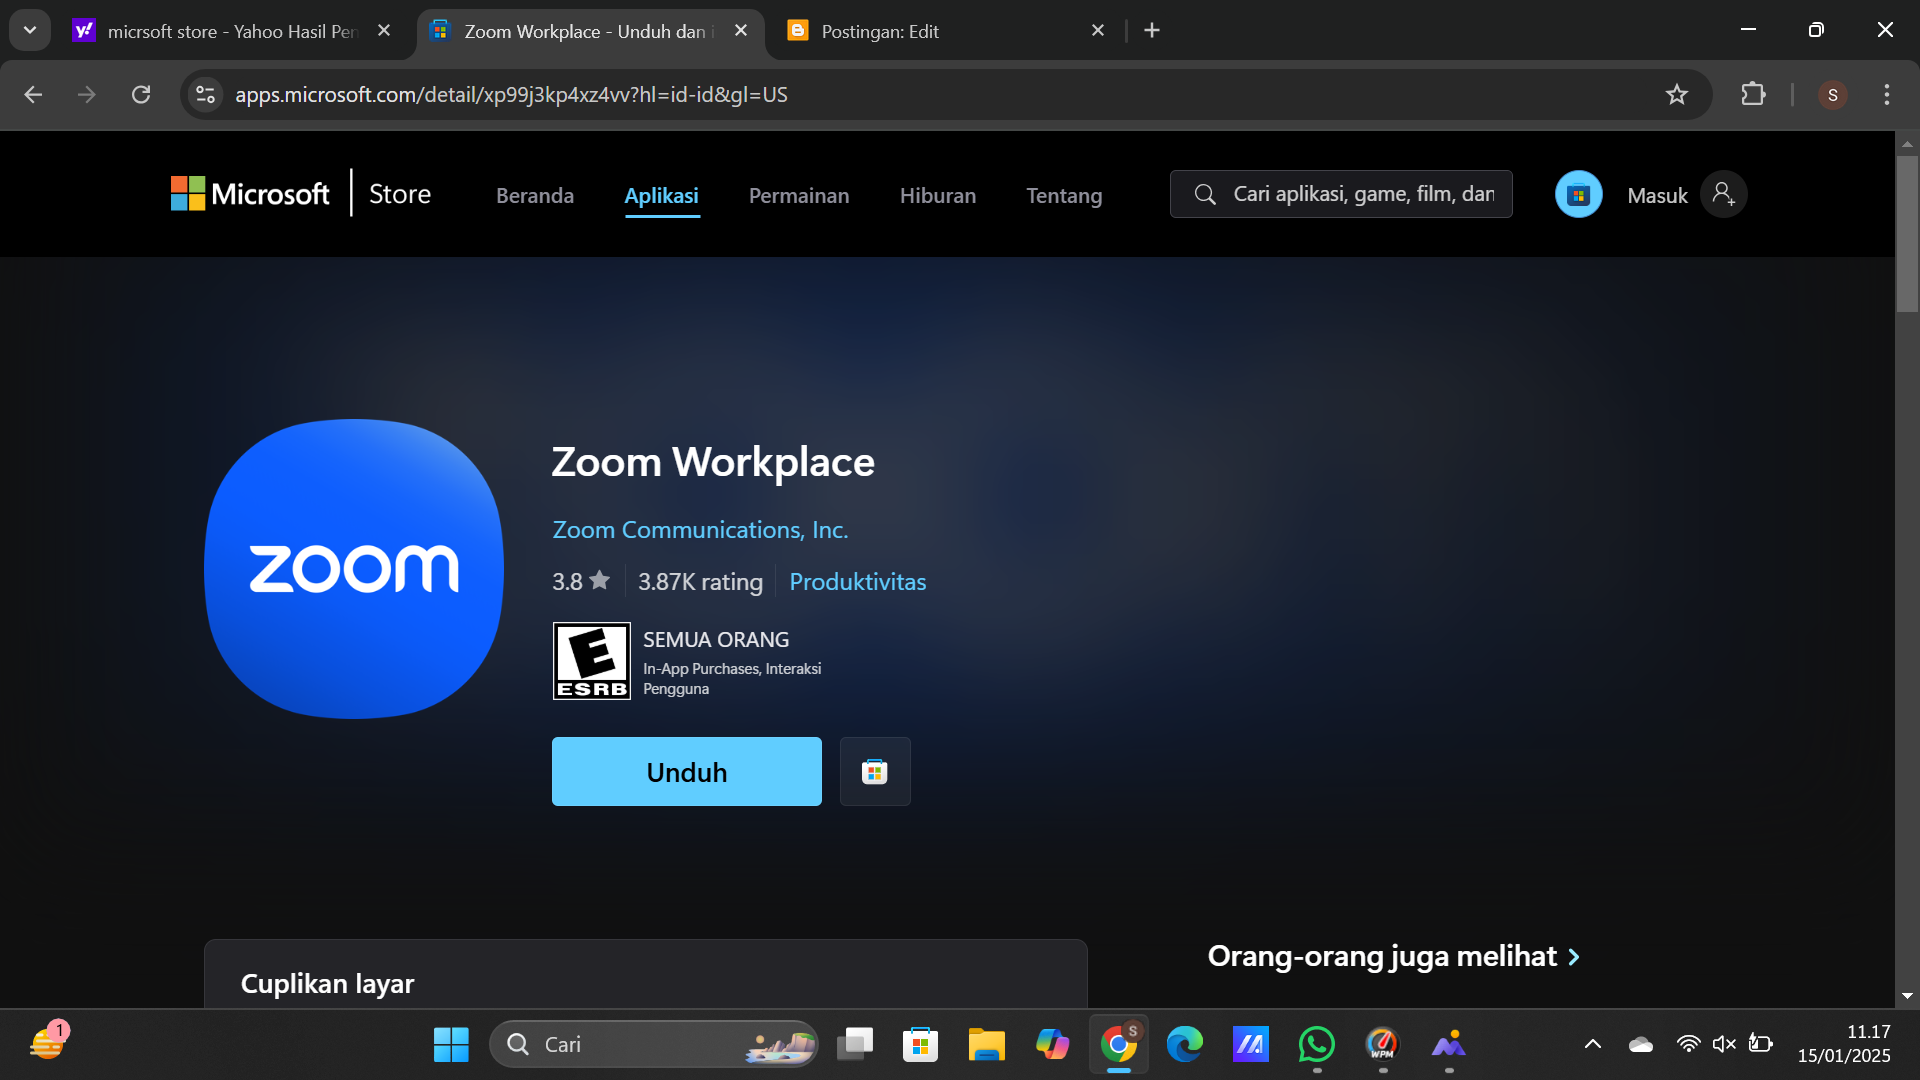1920x1080 pixels.
Task: Open File Explorer from taskbar
Action: (x=986, y=1044)
